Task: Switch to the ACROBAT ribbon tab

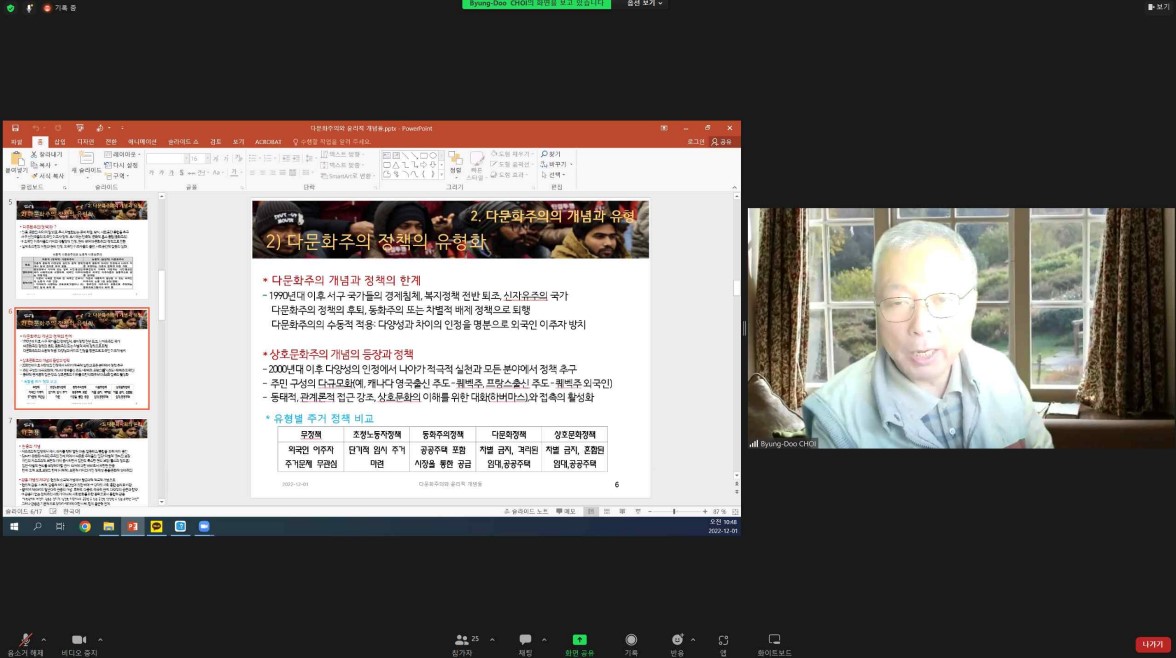Action: [268, 142]
